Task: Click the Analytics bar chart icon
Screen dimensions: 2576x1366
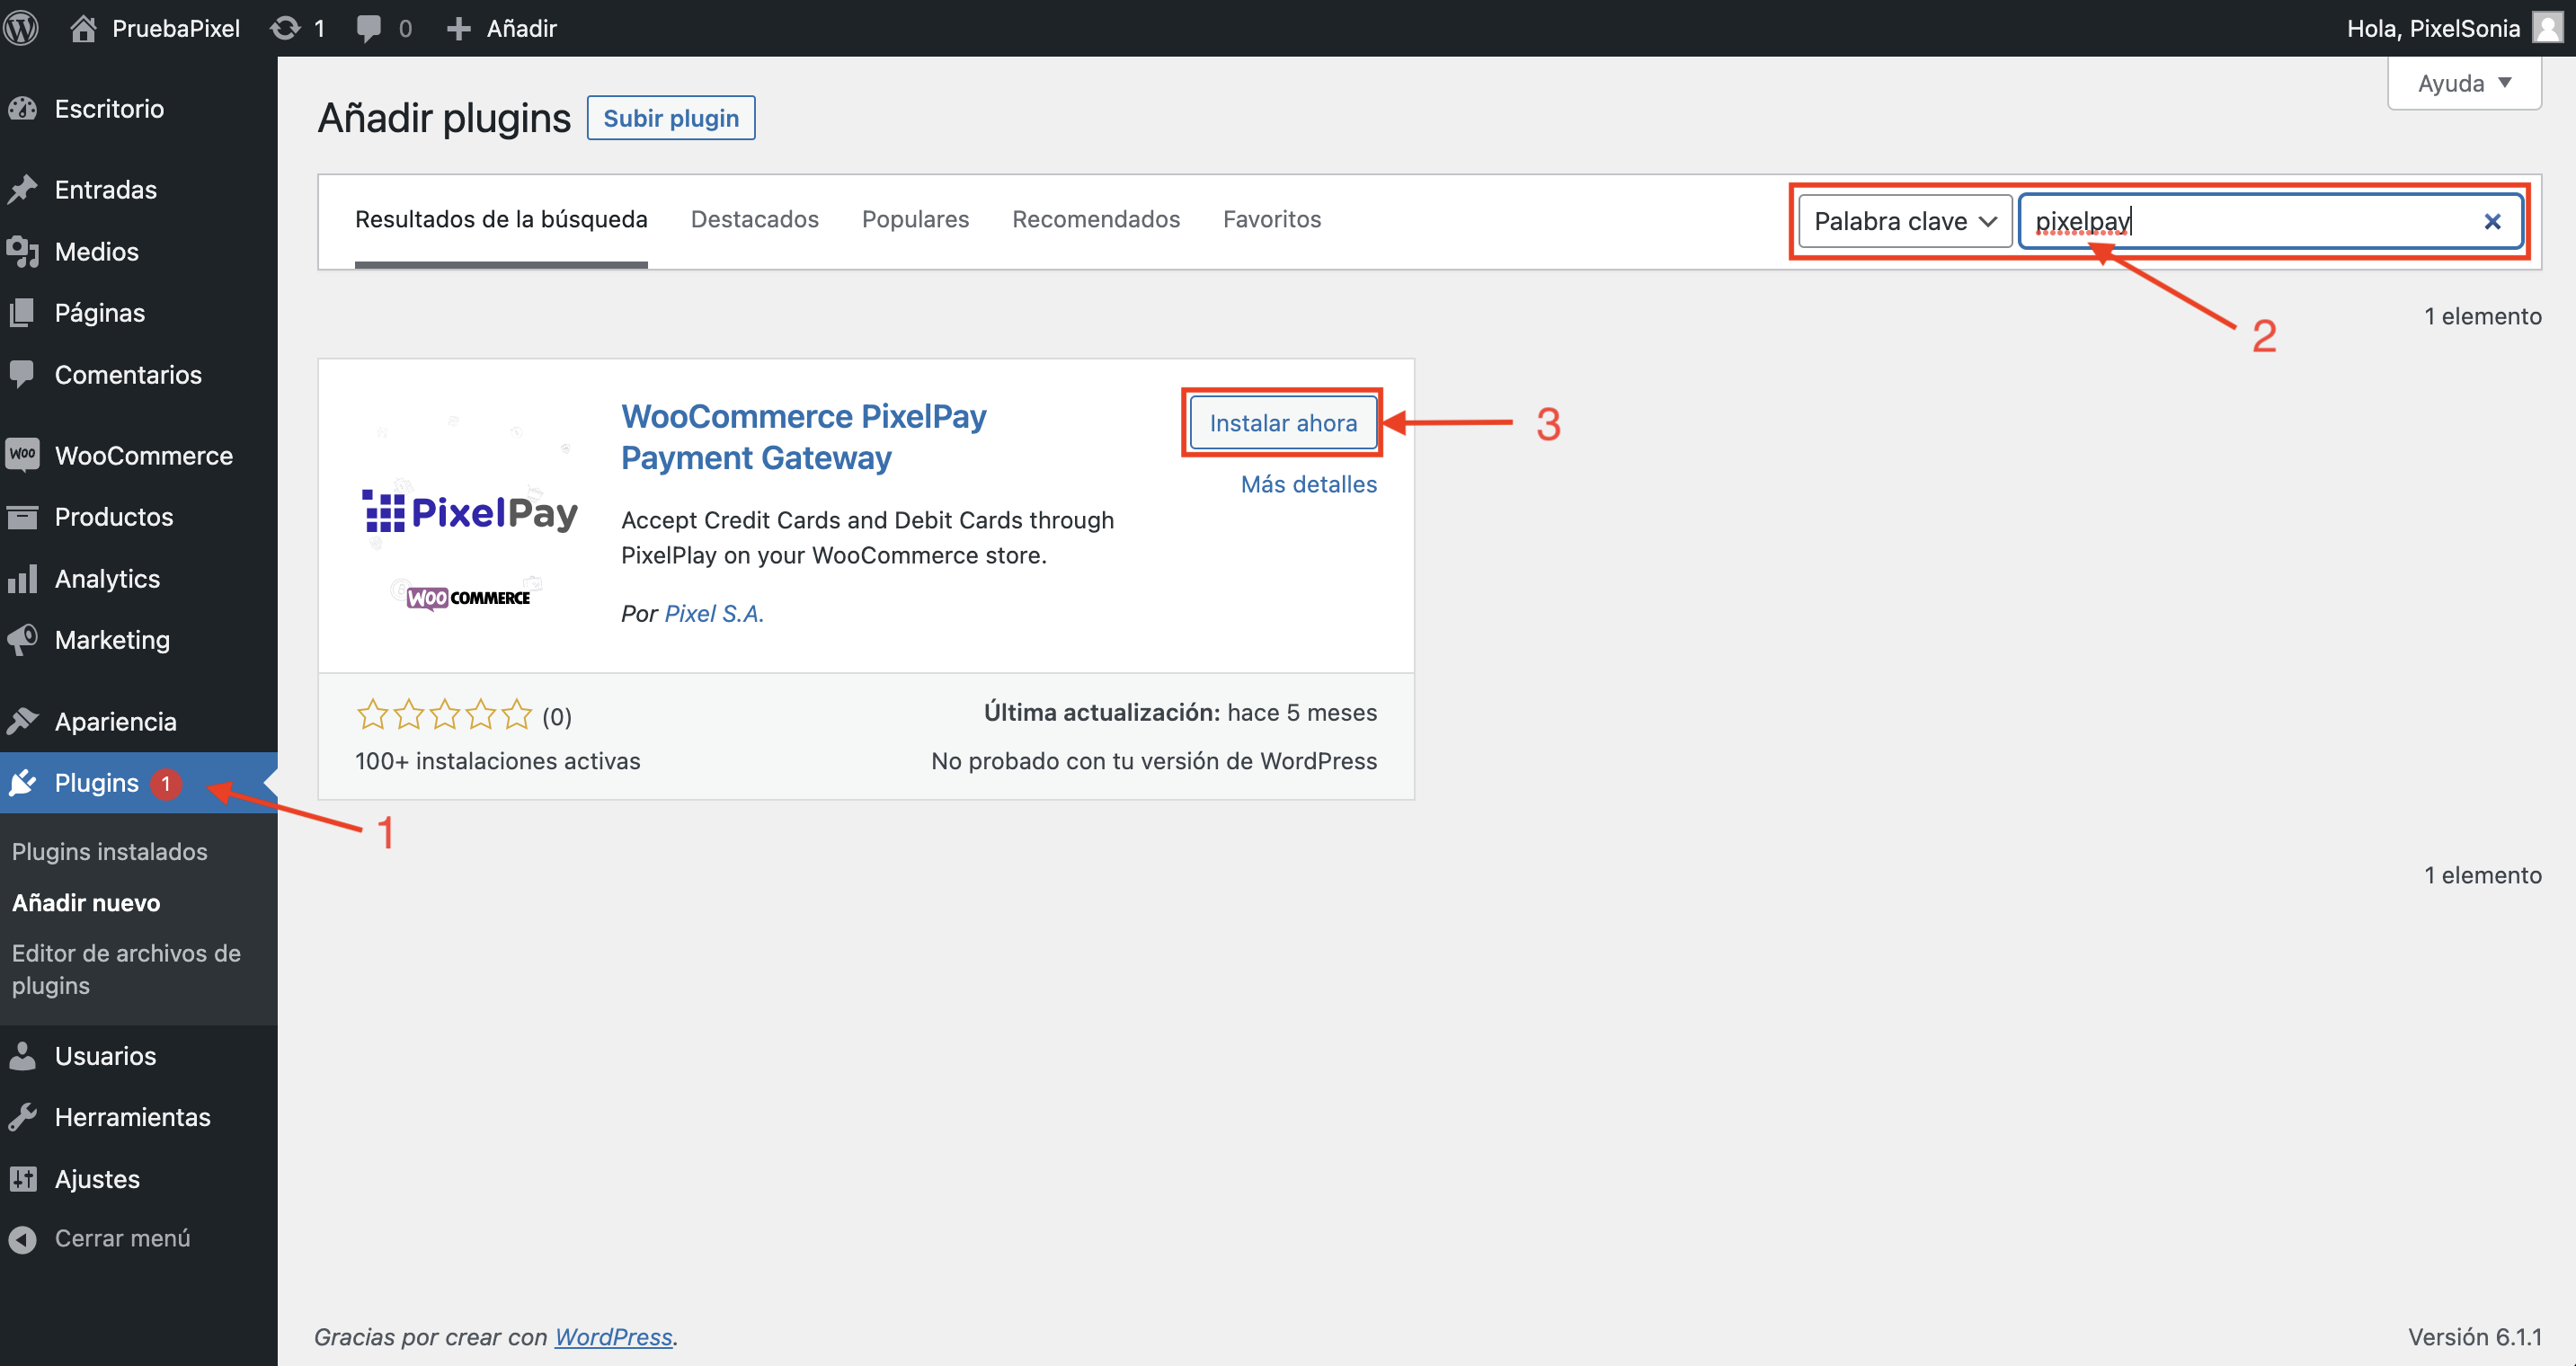Action: coord(22,578)
